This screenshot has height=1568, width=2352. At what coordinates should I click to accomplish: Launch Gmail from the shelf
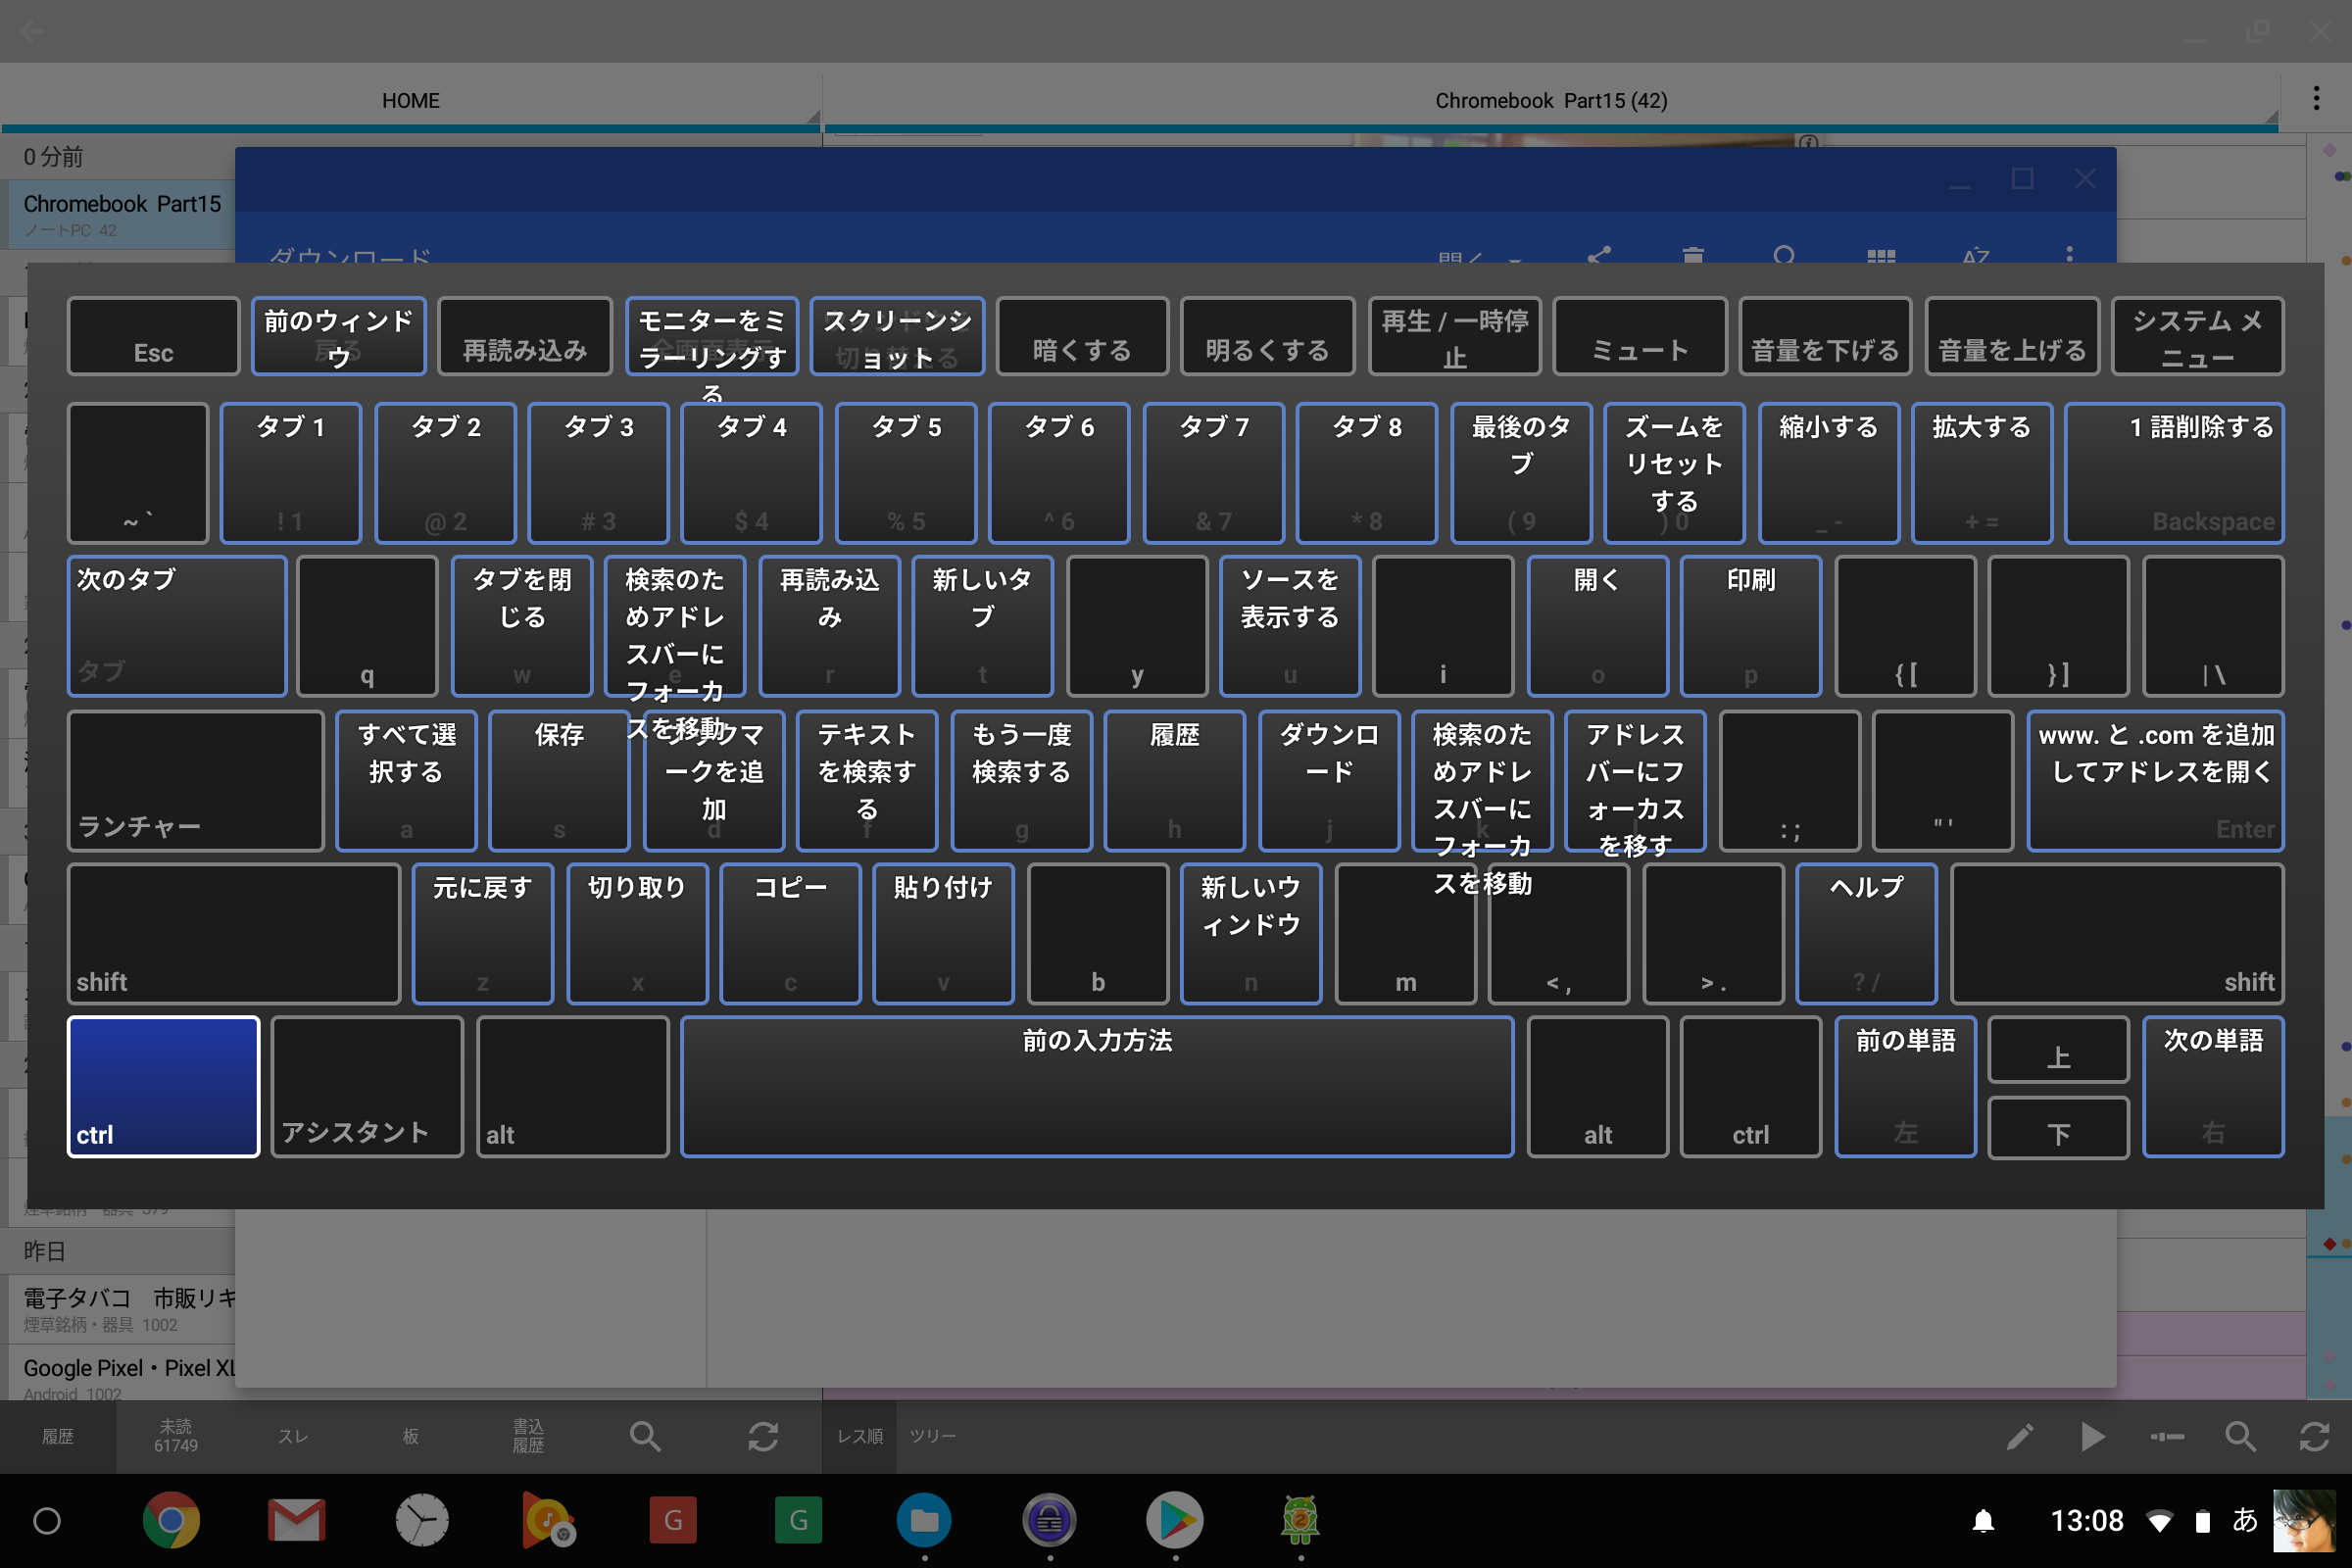296,1521
